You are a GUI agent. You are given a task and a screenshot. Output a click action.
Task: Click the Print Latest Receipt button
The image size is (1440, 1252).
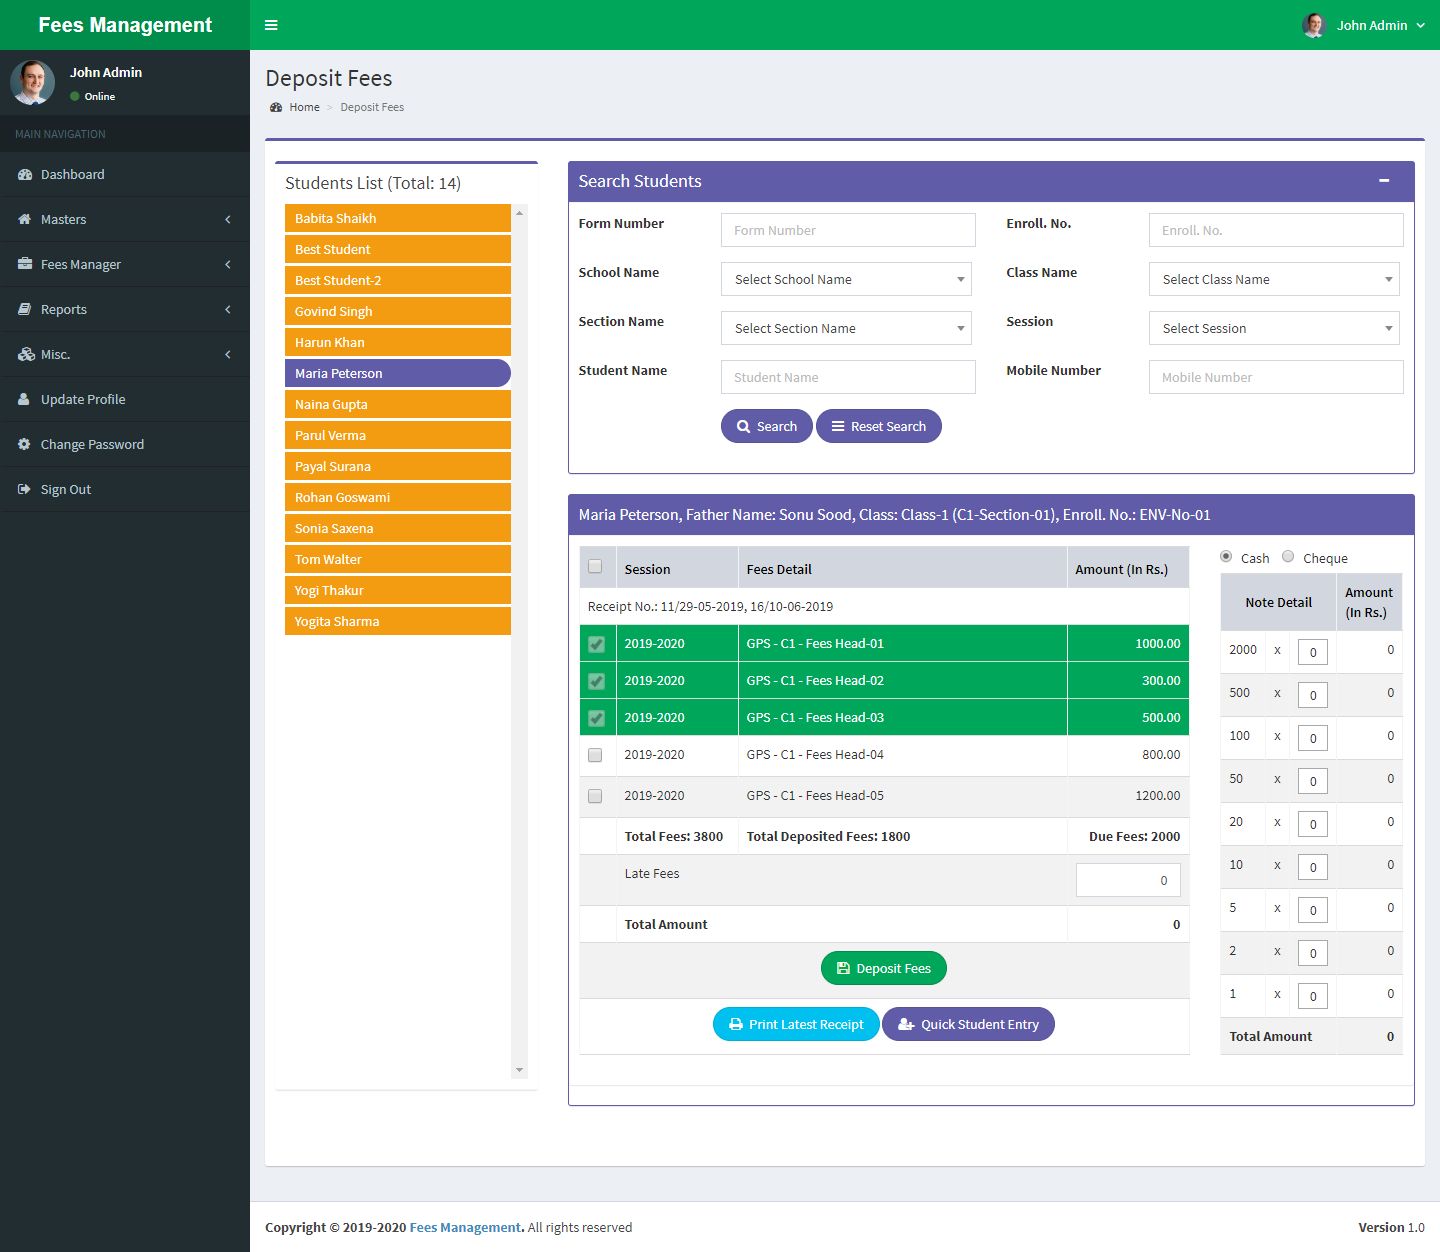[x=796, y=1024]
